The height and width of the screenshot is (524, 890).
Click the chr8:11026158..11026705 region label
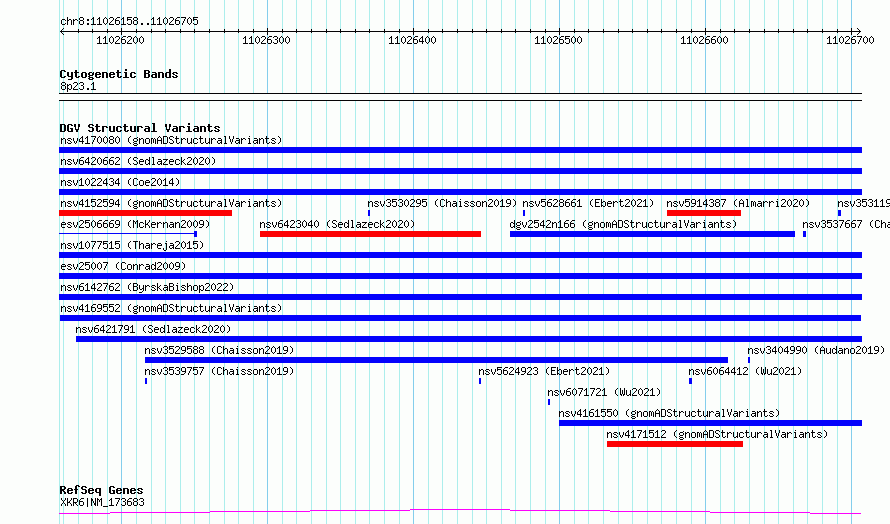click(x=129, y=22)
